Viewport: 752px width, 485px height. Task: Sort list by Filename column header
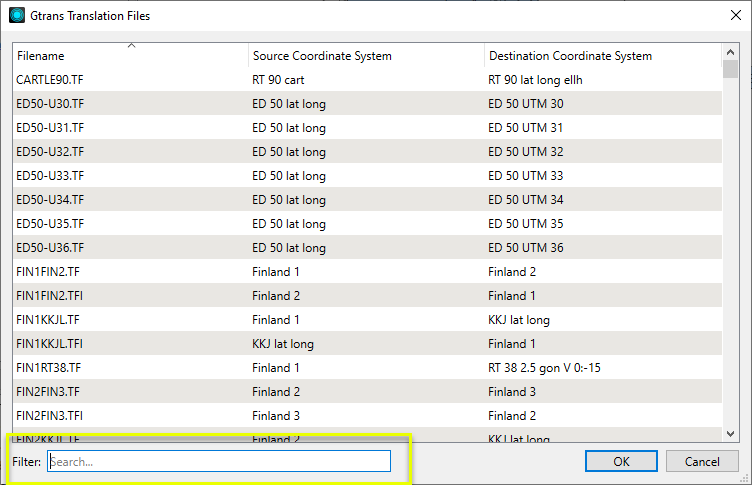(x=130, y=56)
